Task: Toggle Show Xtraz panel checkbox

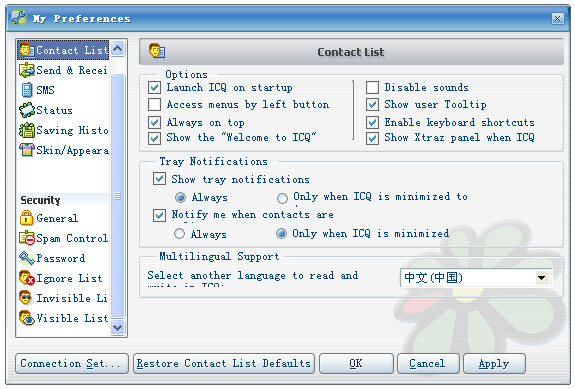Action: tap(372, 138)
